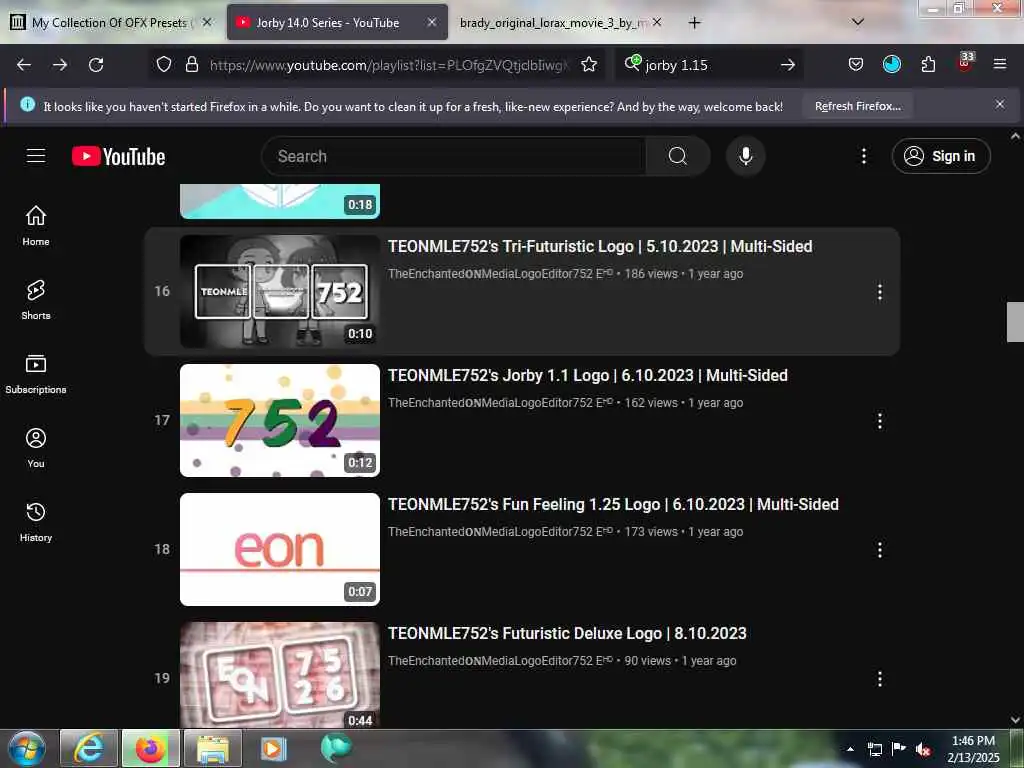Click the search magnifier button

coord(678,156)
